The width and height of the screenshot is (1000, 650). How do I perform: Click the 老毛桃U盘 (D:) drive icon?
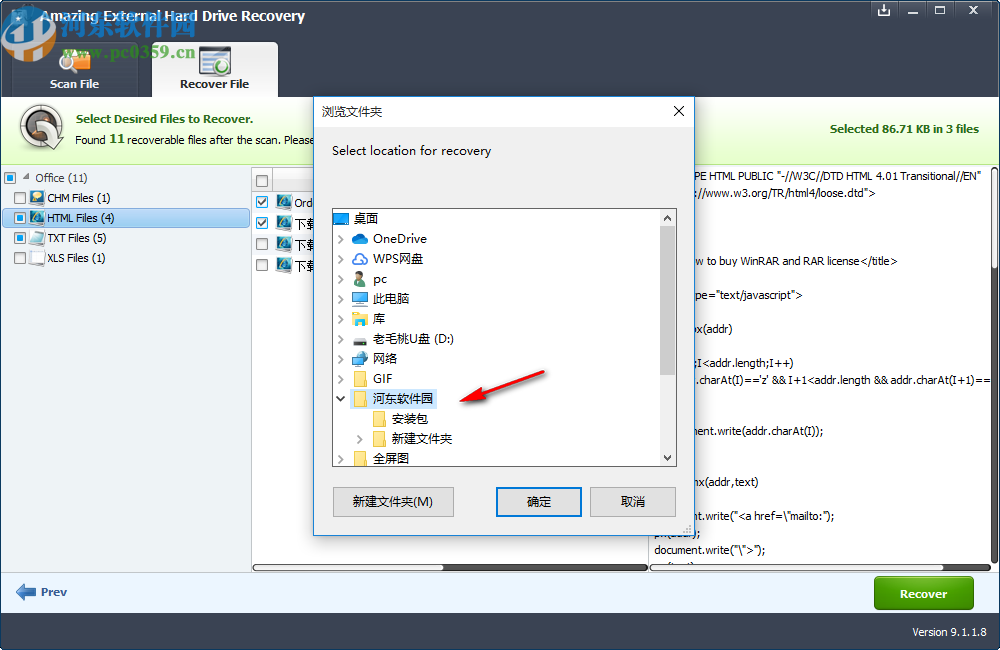click(x=360, y=339)
